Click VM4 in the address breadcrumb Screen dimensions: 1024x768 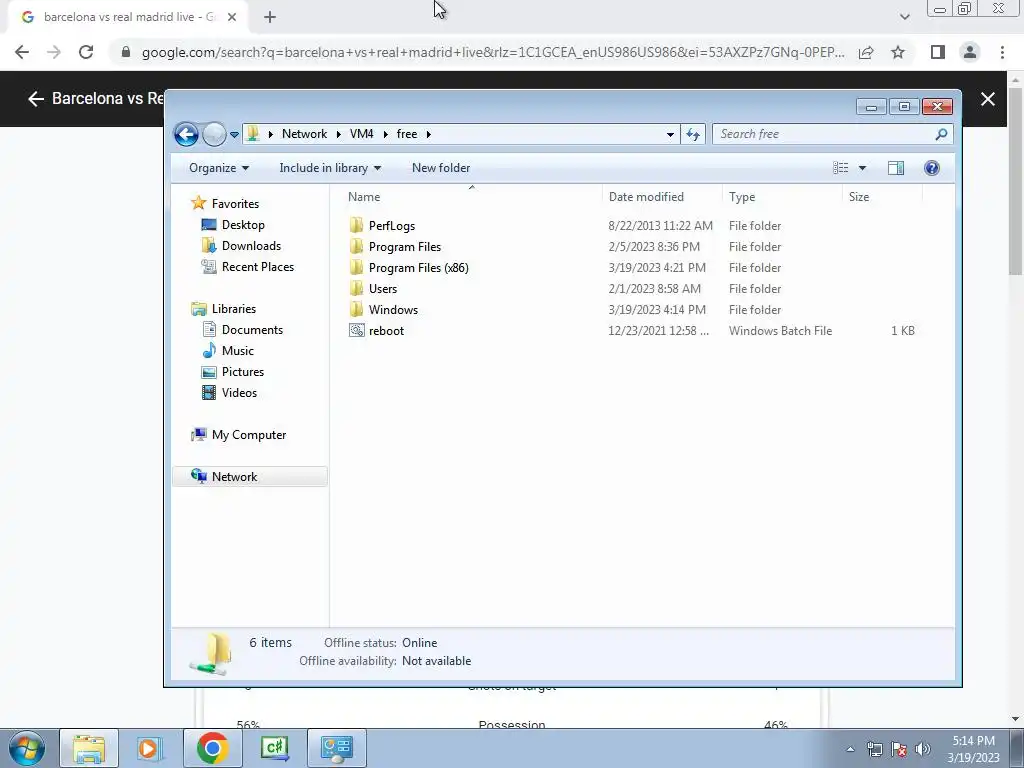coord(361,134)
